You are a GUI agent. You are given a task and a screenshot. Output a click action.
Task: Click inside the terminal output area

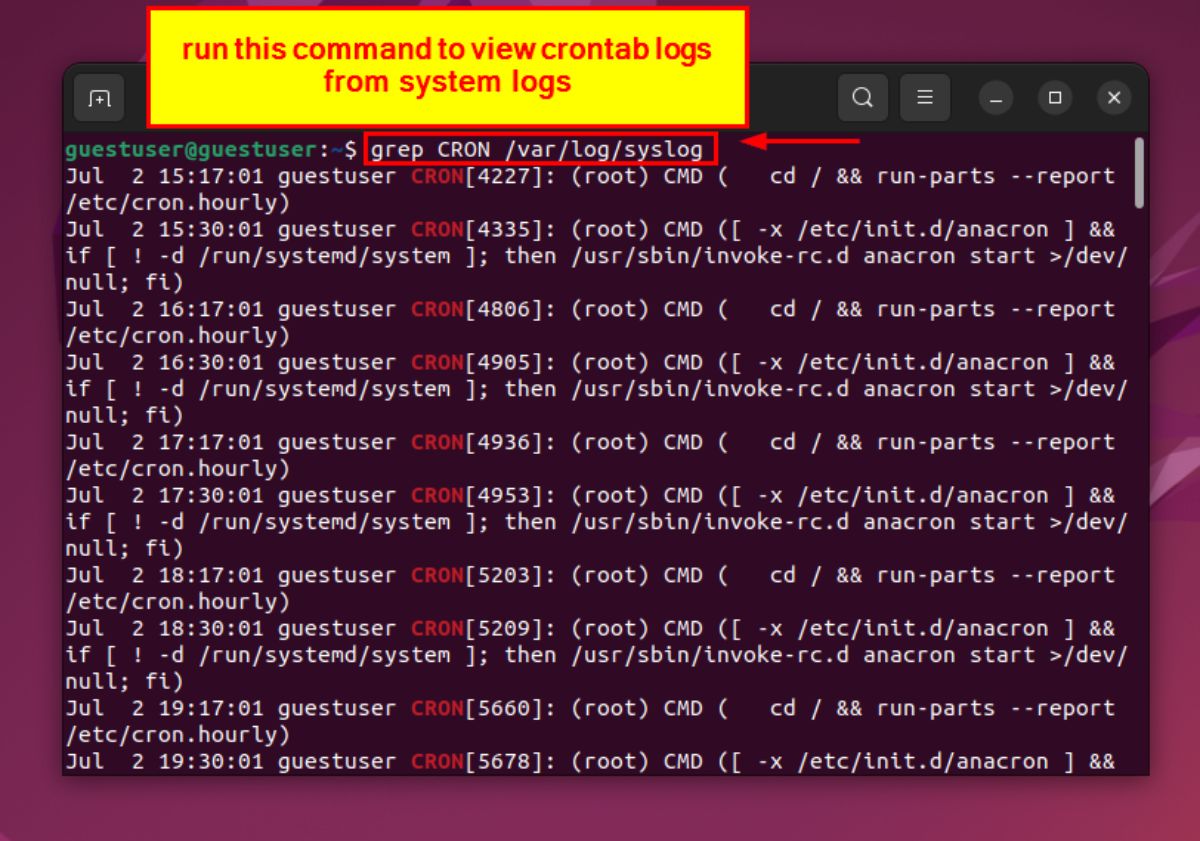600,450
